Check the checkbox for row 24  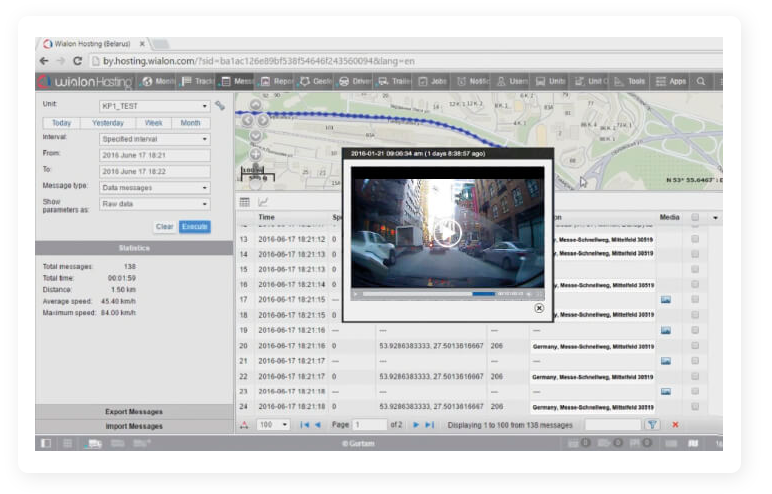coord(695,407)
